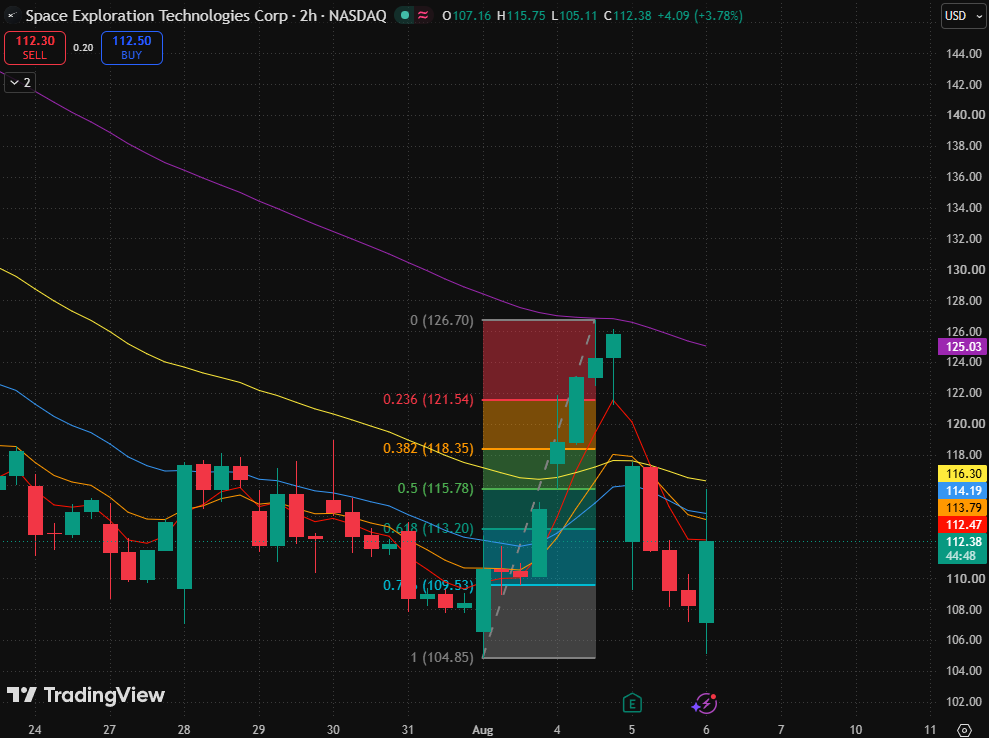
Task: Open the USD currency dropdown
Action: coord(964,16)
